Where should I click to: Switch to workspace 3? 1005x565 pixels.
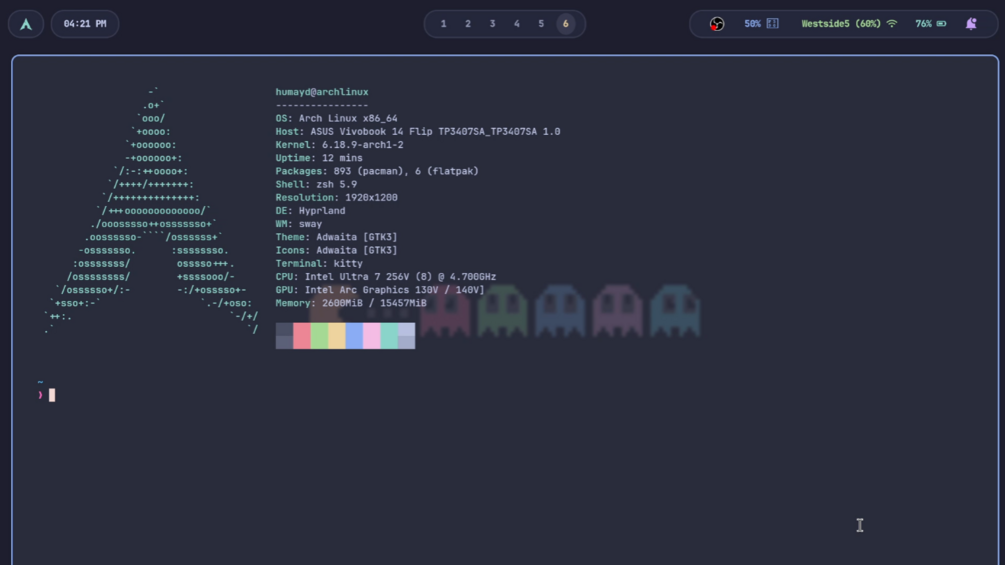pos(492,24)
